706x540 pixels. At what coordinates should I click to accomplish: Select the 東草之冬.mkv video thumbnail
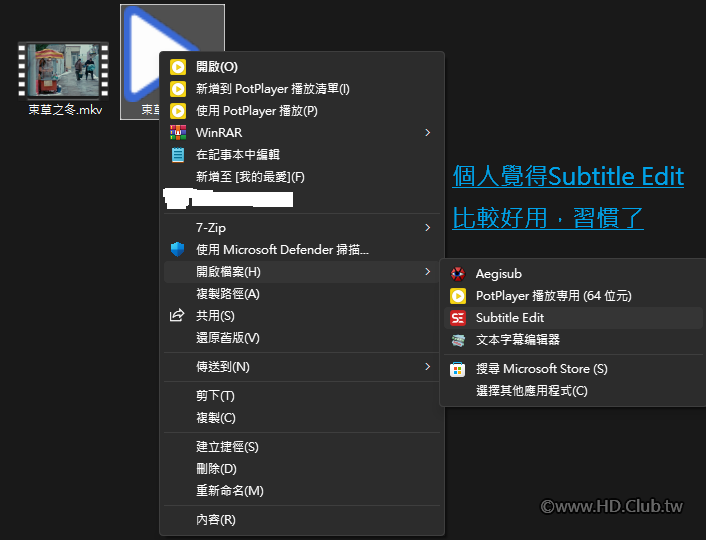(63, 70)
